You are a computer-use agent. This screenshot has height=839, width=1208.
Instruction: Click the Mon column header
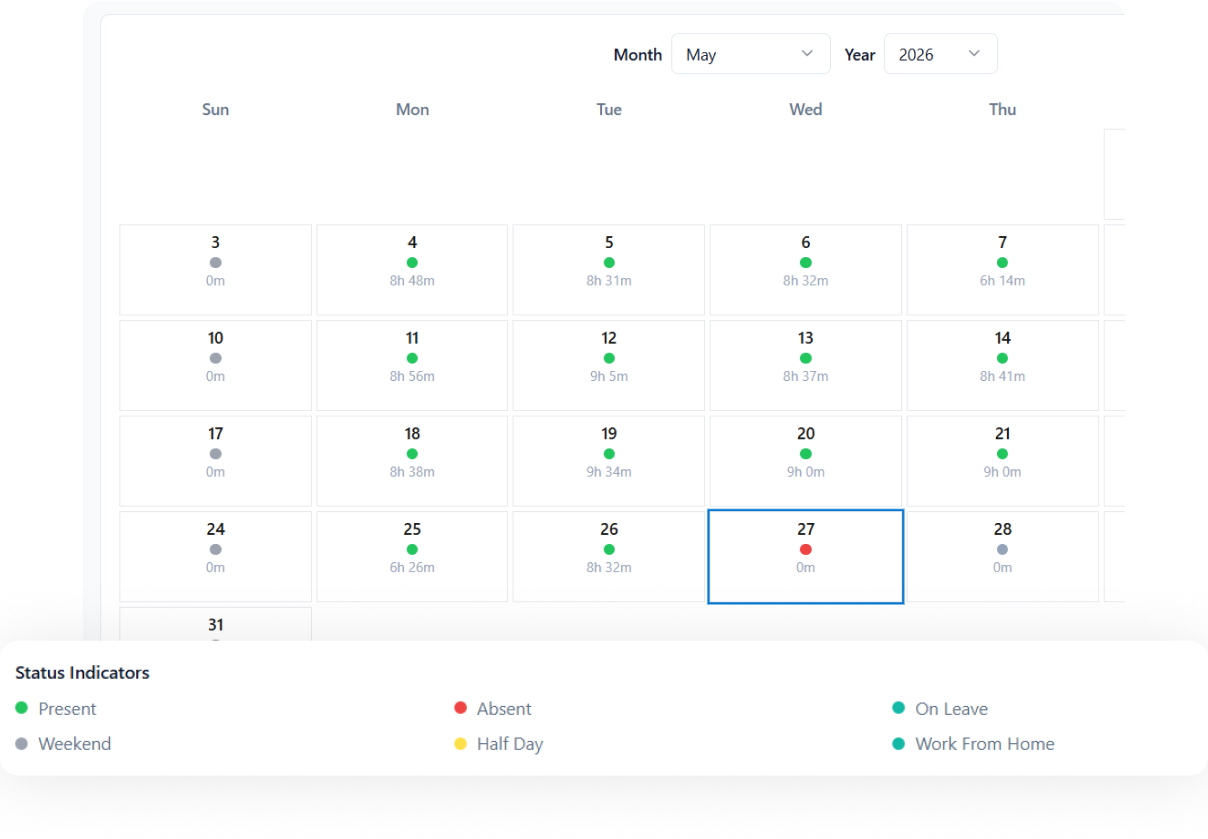pos(412,109)
